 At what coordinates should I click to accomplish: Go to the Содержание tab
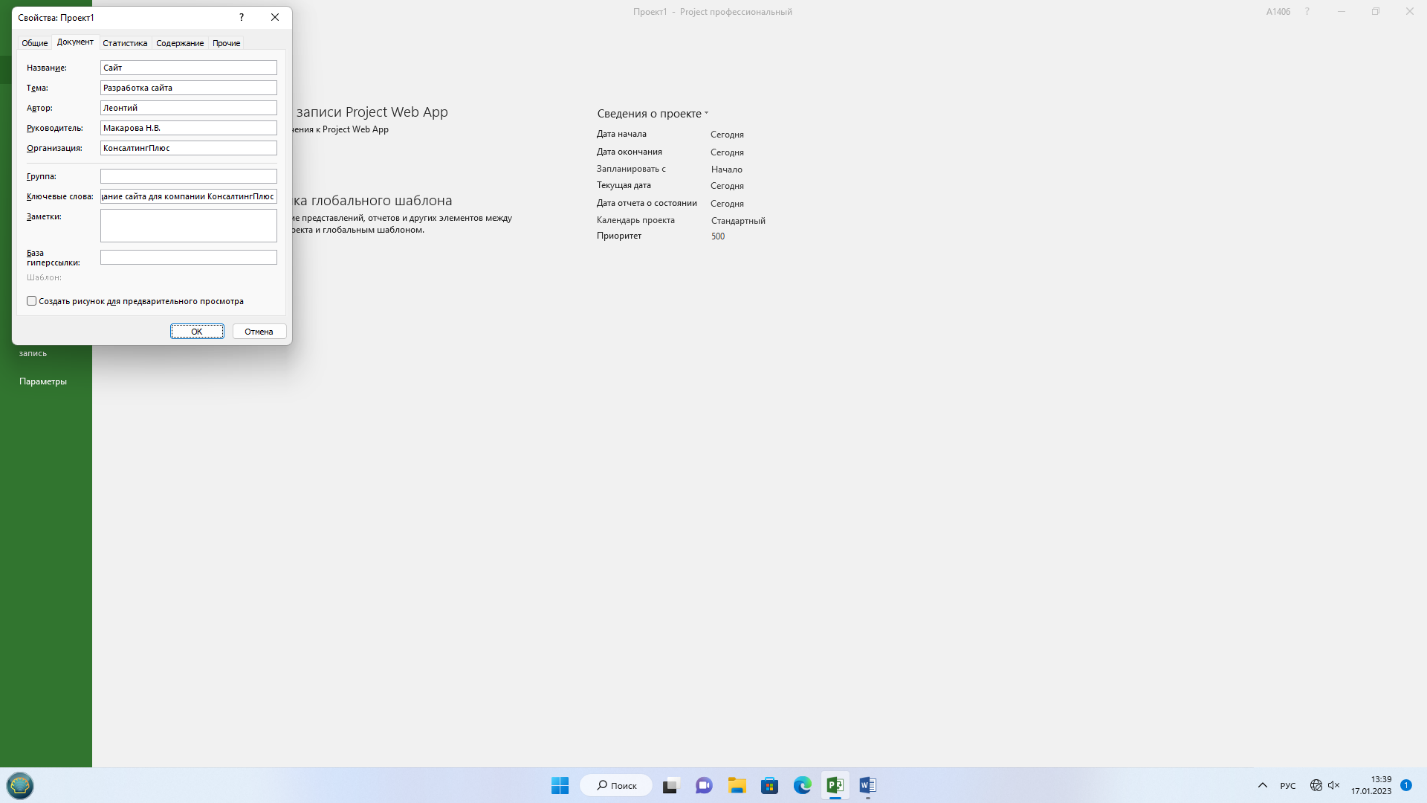[180, 43]
